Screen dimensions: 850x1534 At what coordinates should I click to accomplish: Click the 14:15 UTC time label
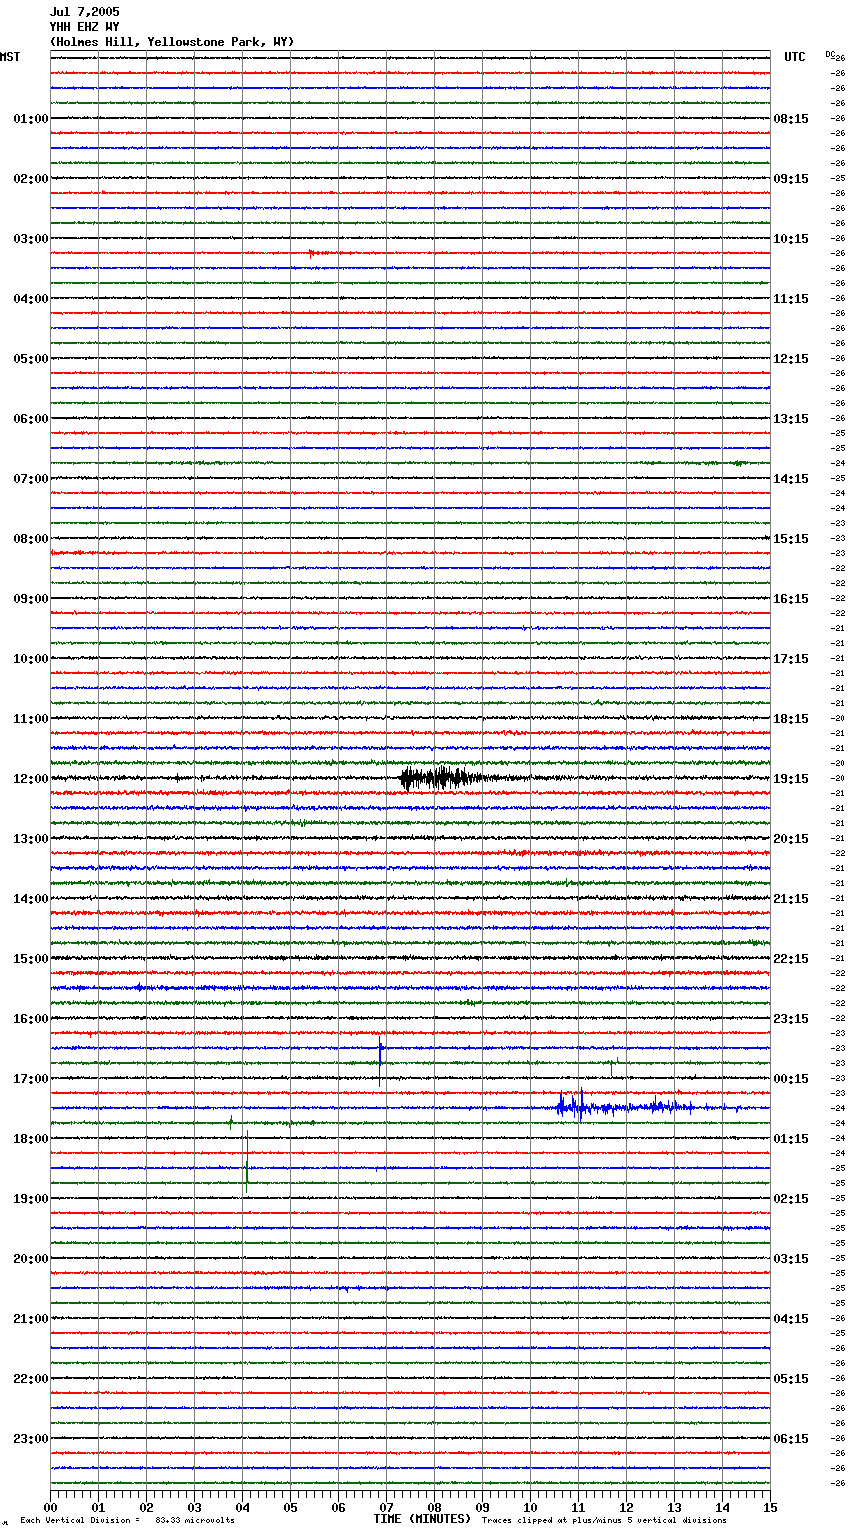click(791, 479)
